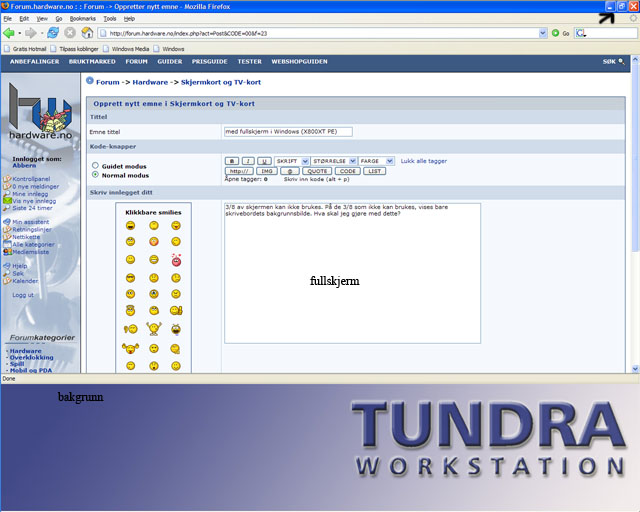Click the Logg ut link

[23, 295]
